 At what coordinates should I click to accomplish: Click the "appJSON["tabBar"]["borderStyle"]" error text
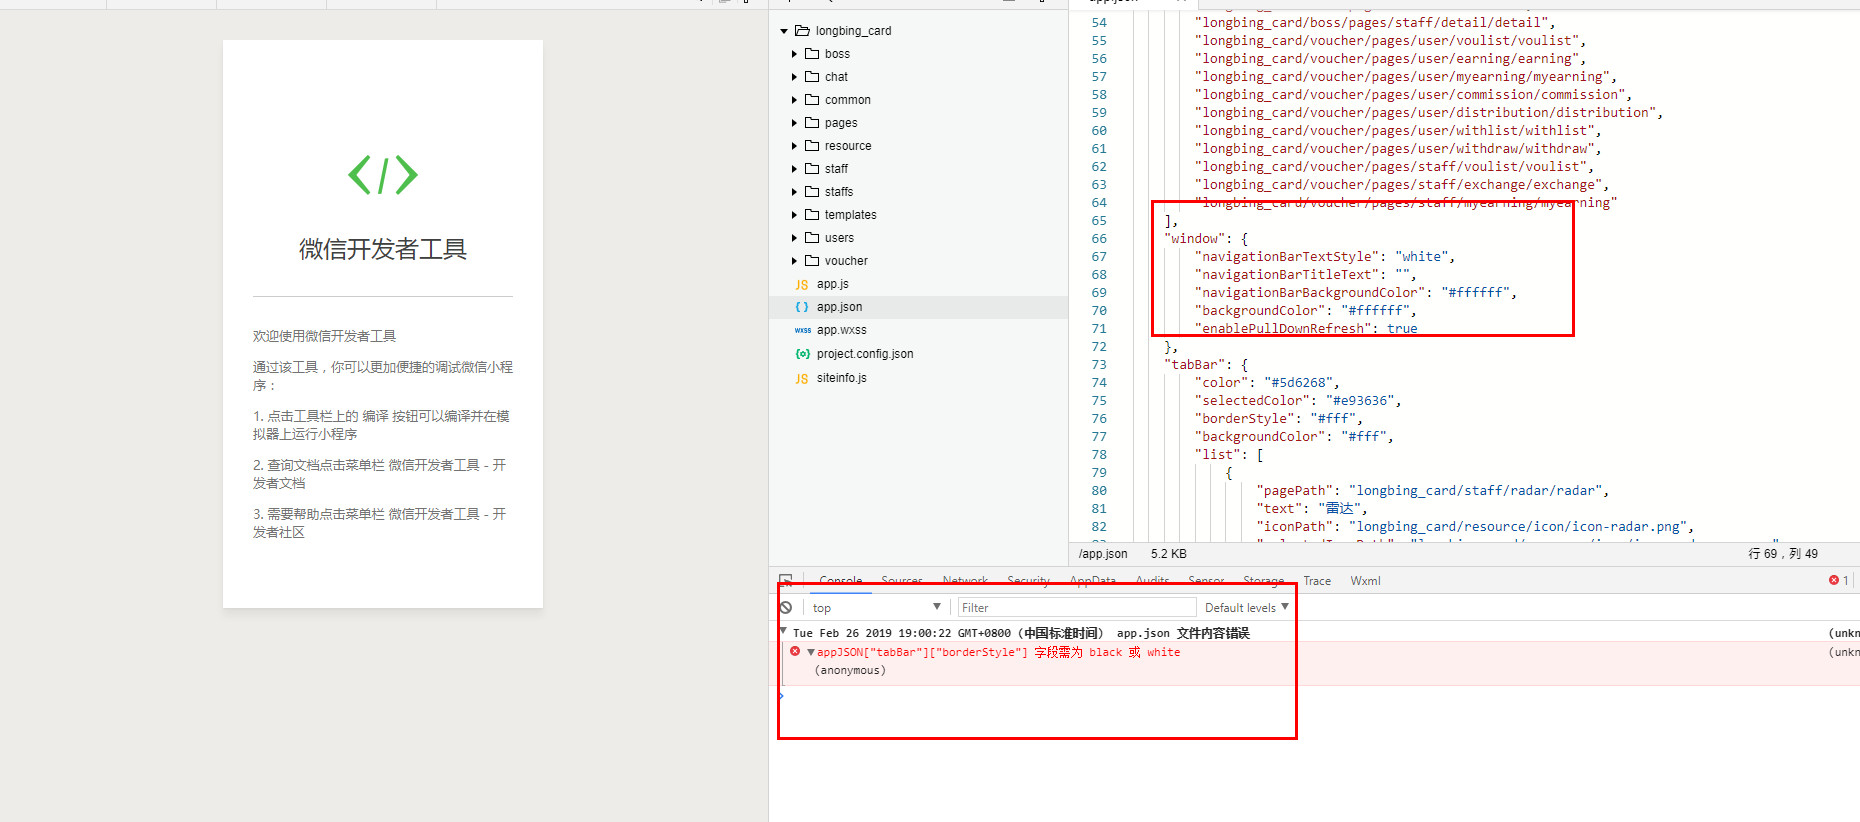click(x=922, y=652)
